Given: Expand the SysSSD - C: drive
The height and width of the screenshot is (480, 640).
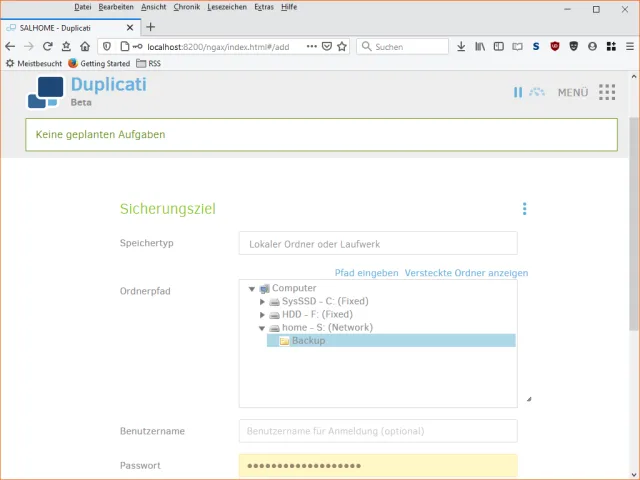Looking at the screenshot, I should coord(262,302).
